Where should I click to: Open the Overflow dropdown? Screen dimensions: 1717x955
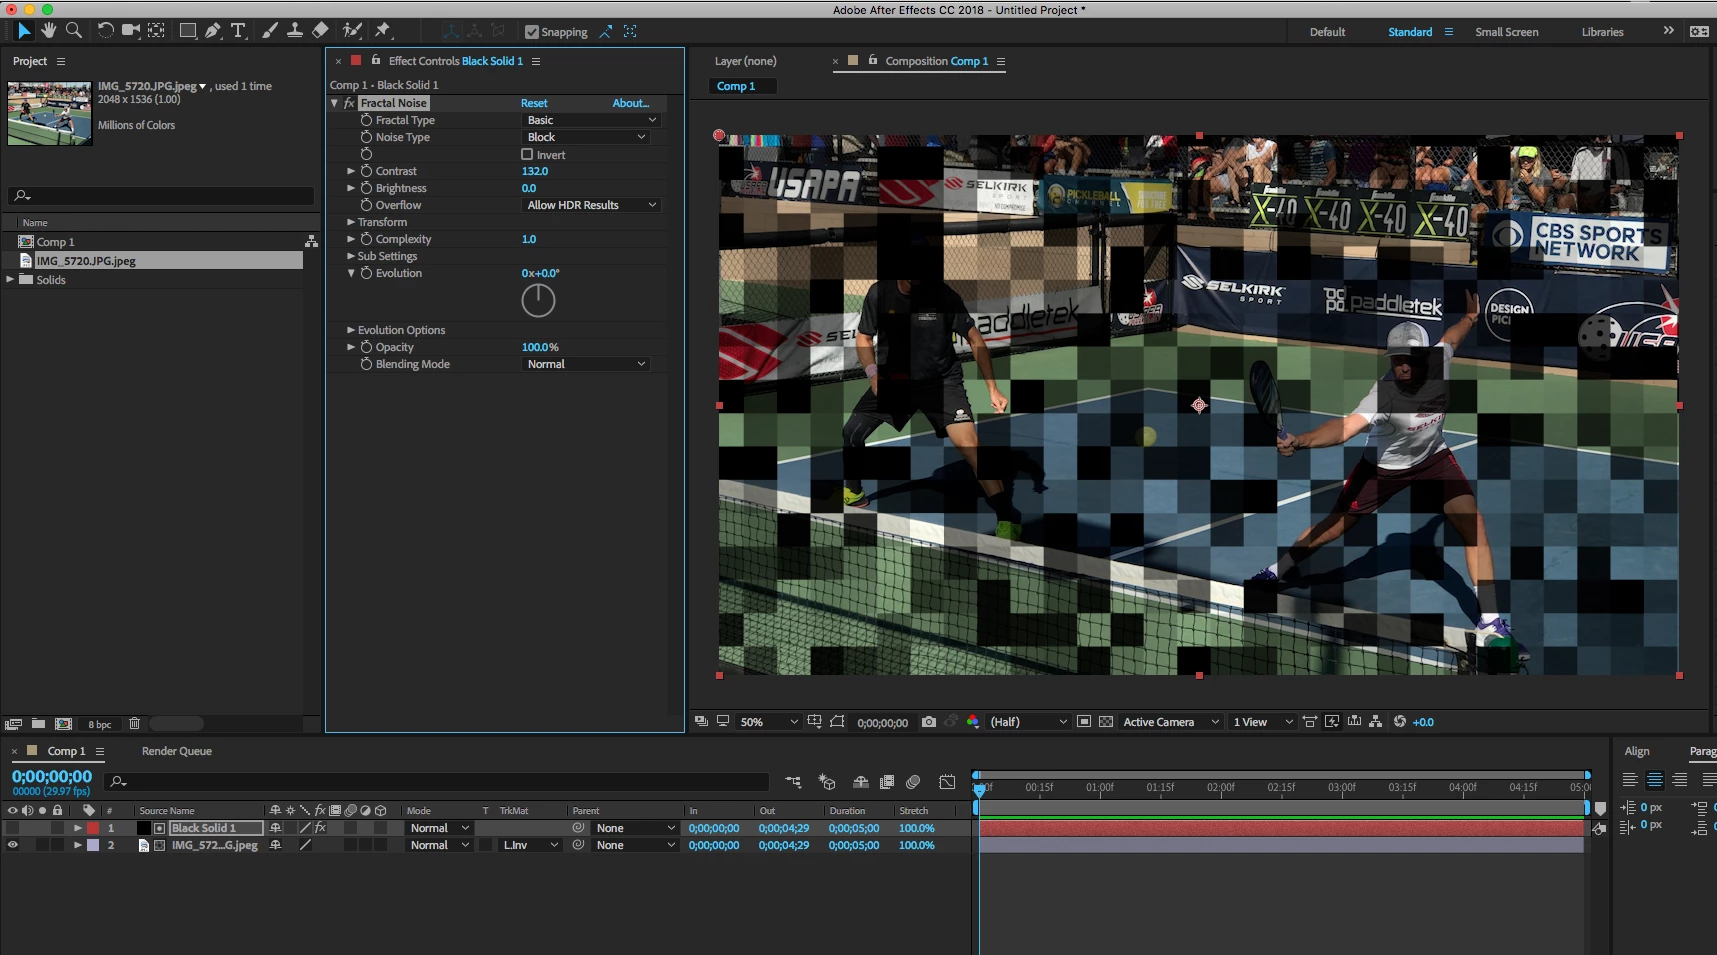[x=591, y=205]
